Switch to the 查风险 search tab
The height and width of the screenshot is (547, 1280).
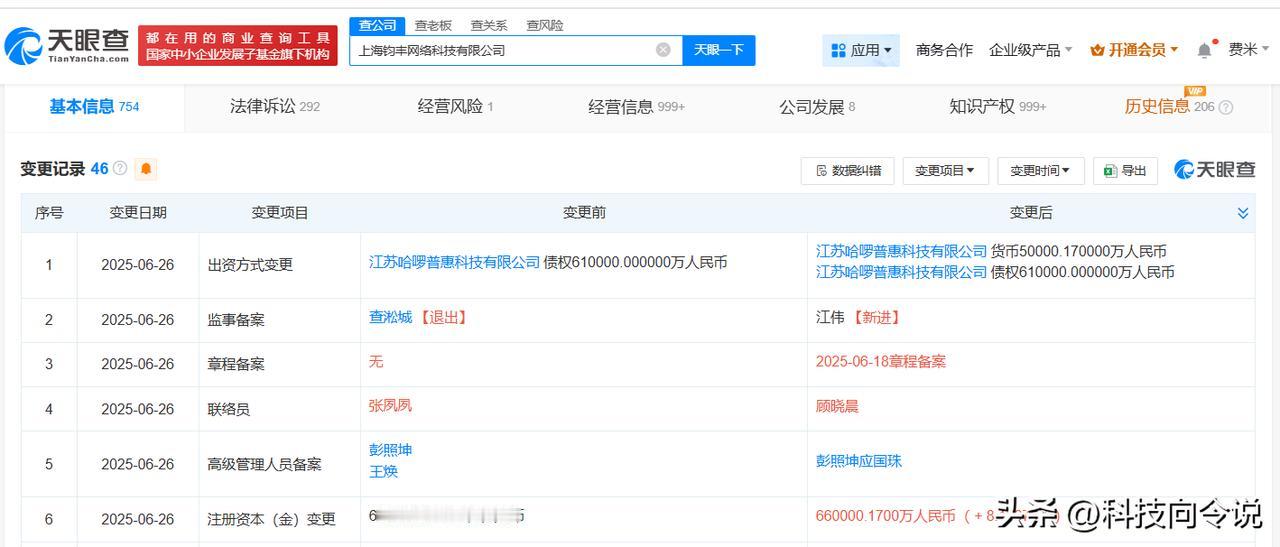[545, 26]
